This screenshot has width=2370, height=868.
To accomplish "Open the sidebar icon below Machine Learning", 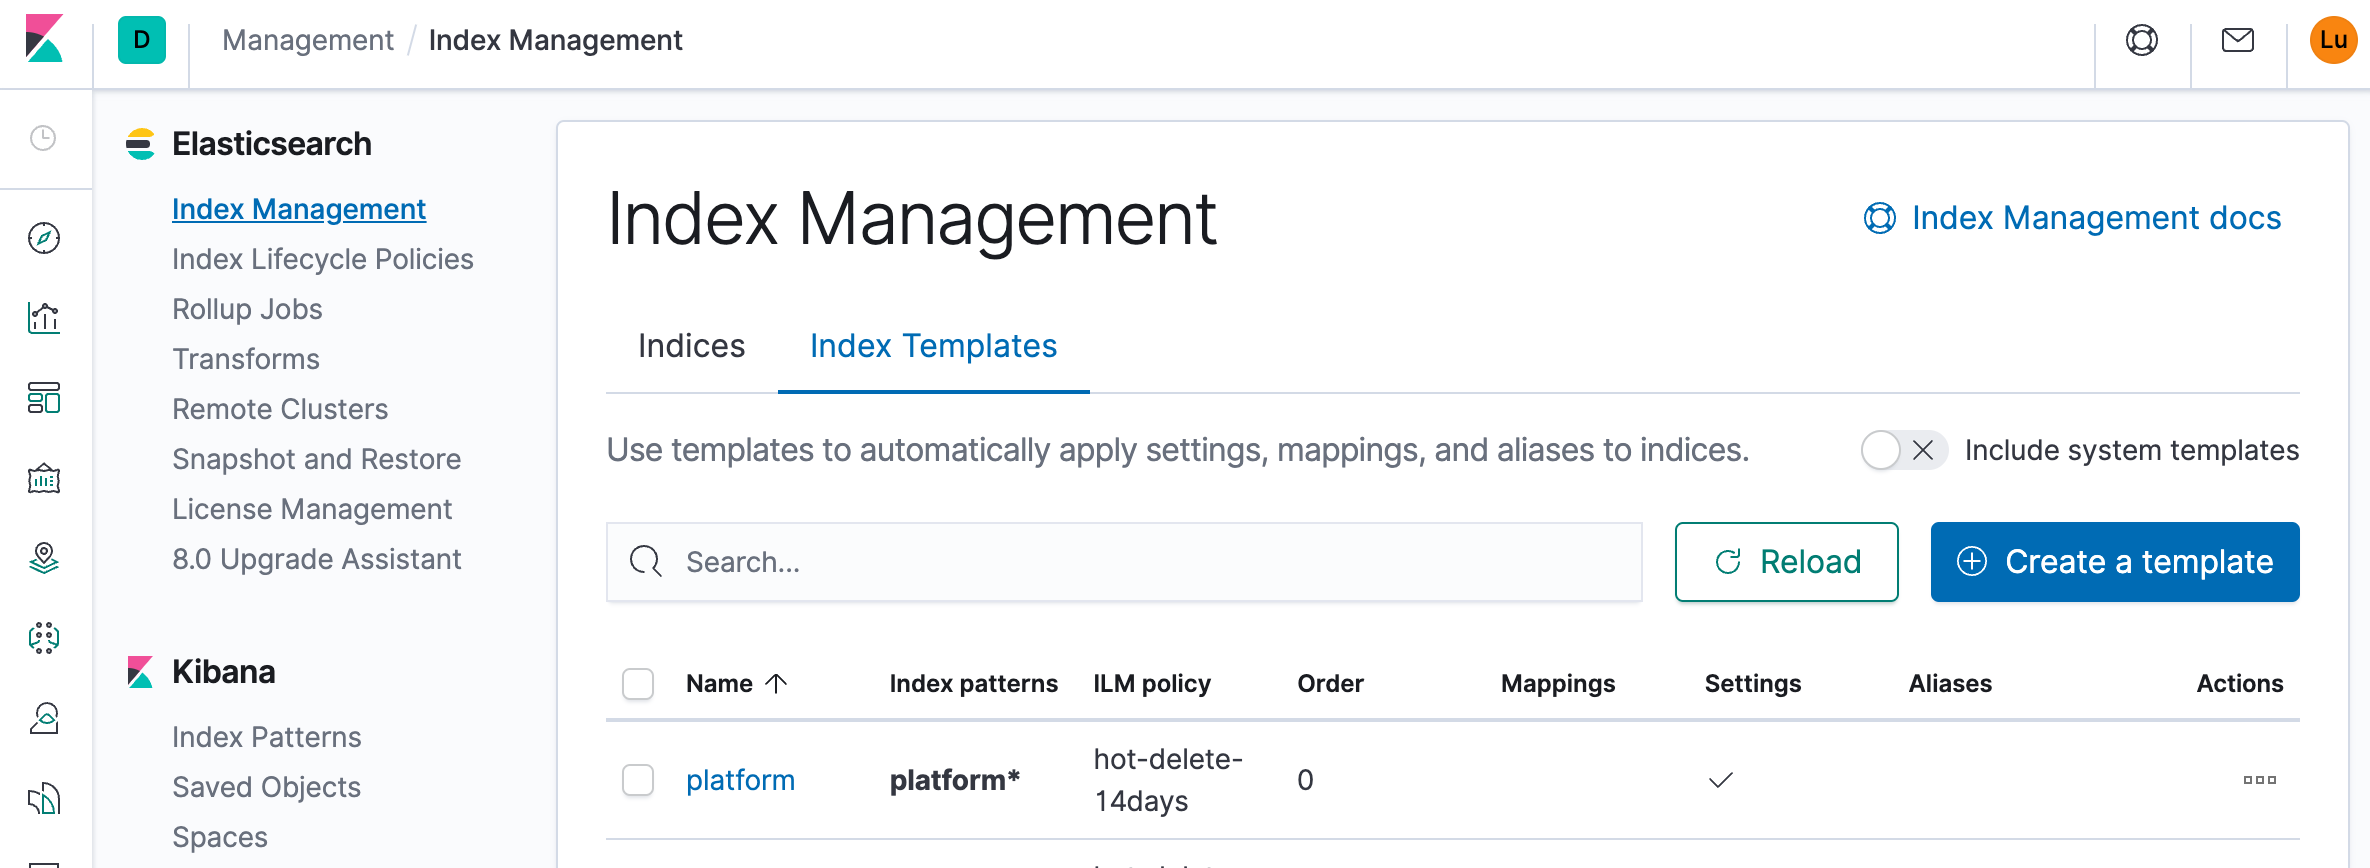I will [x=44, y=718].
